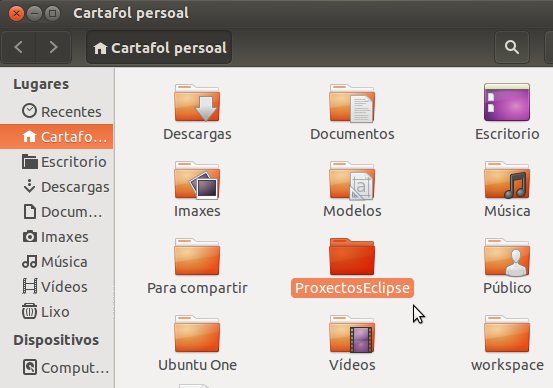Open the Imaxes pictures folder

pos(197,180)
